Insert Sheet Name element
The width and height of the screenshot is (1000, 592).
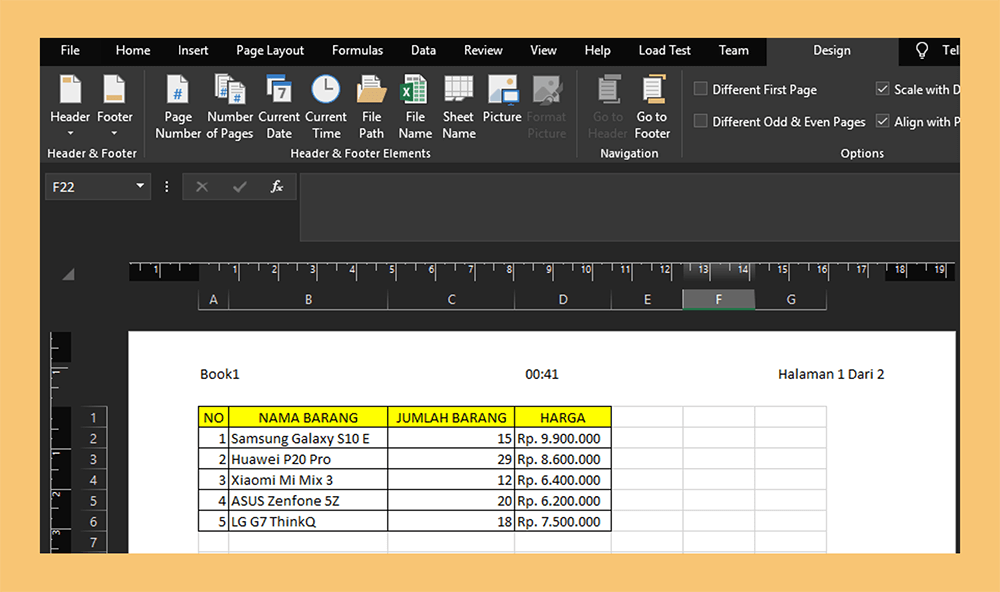[459, 107]
